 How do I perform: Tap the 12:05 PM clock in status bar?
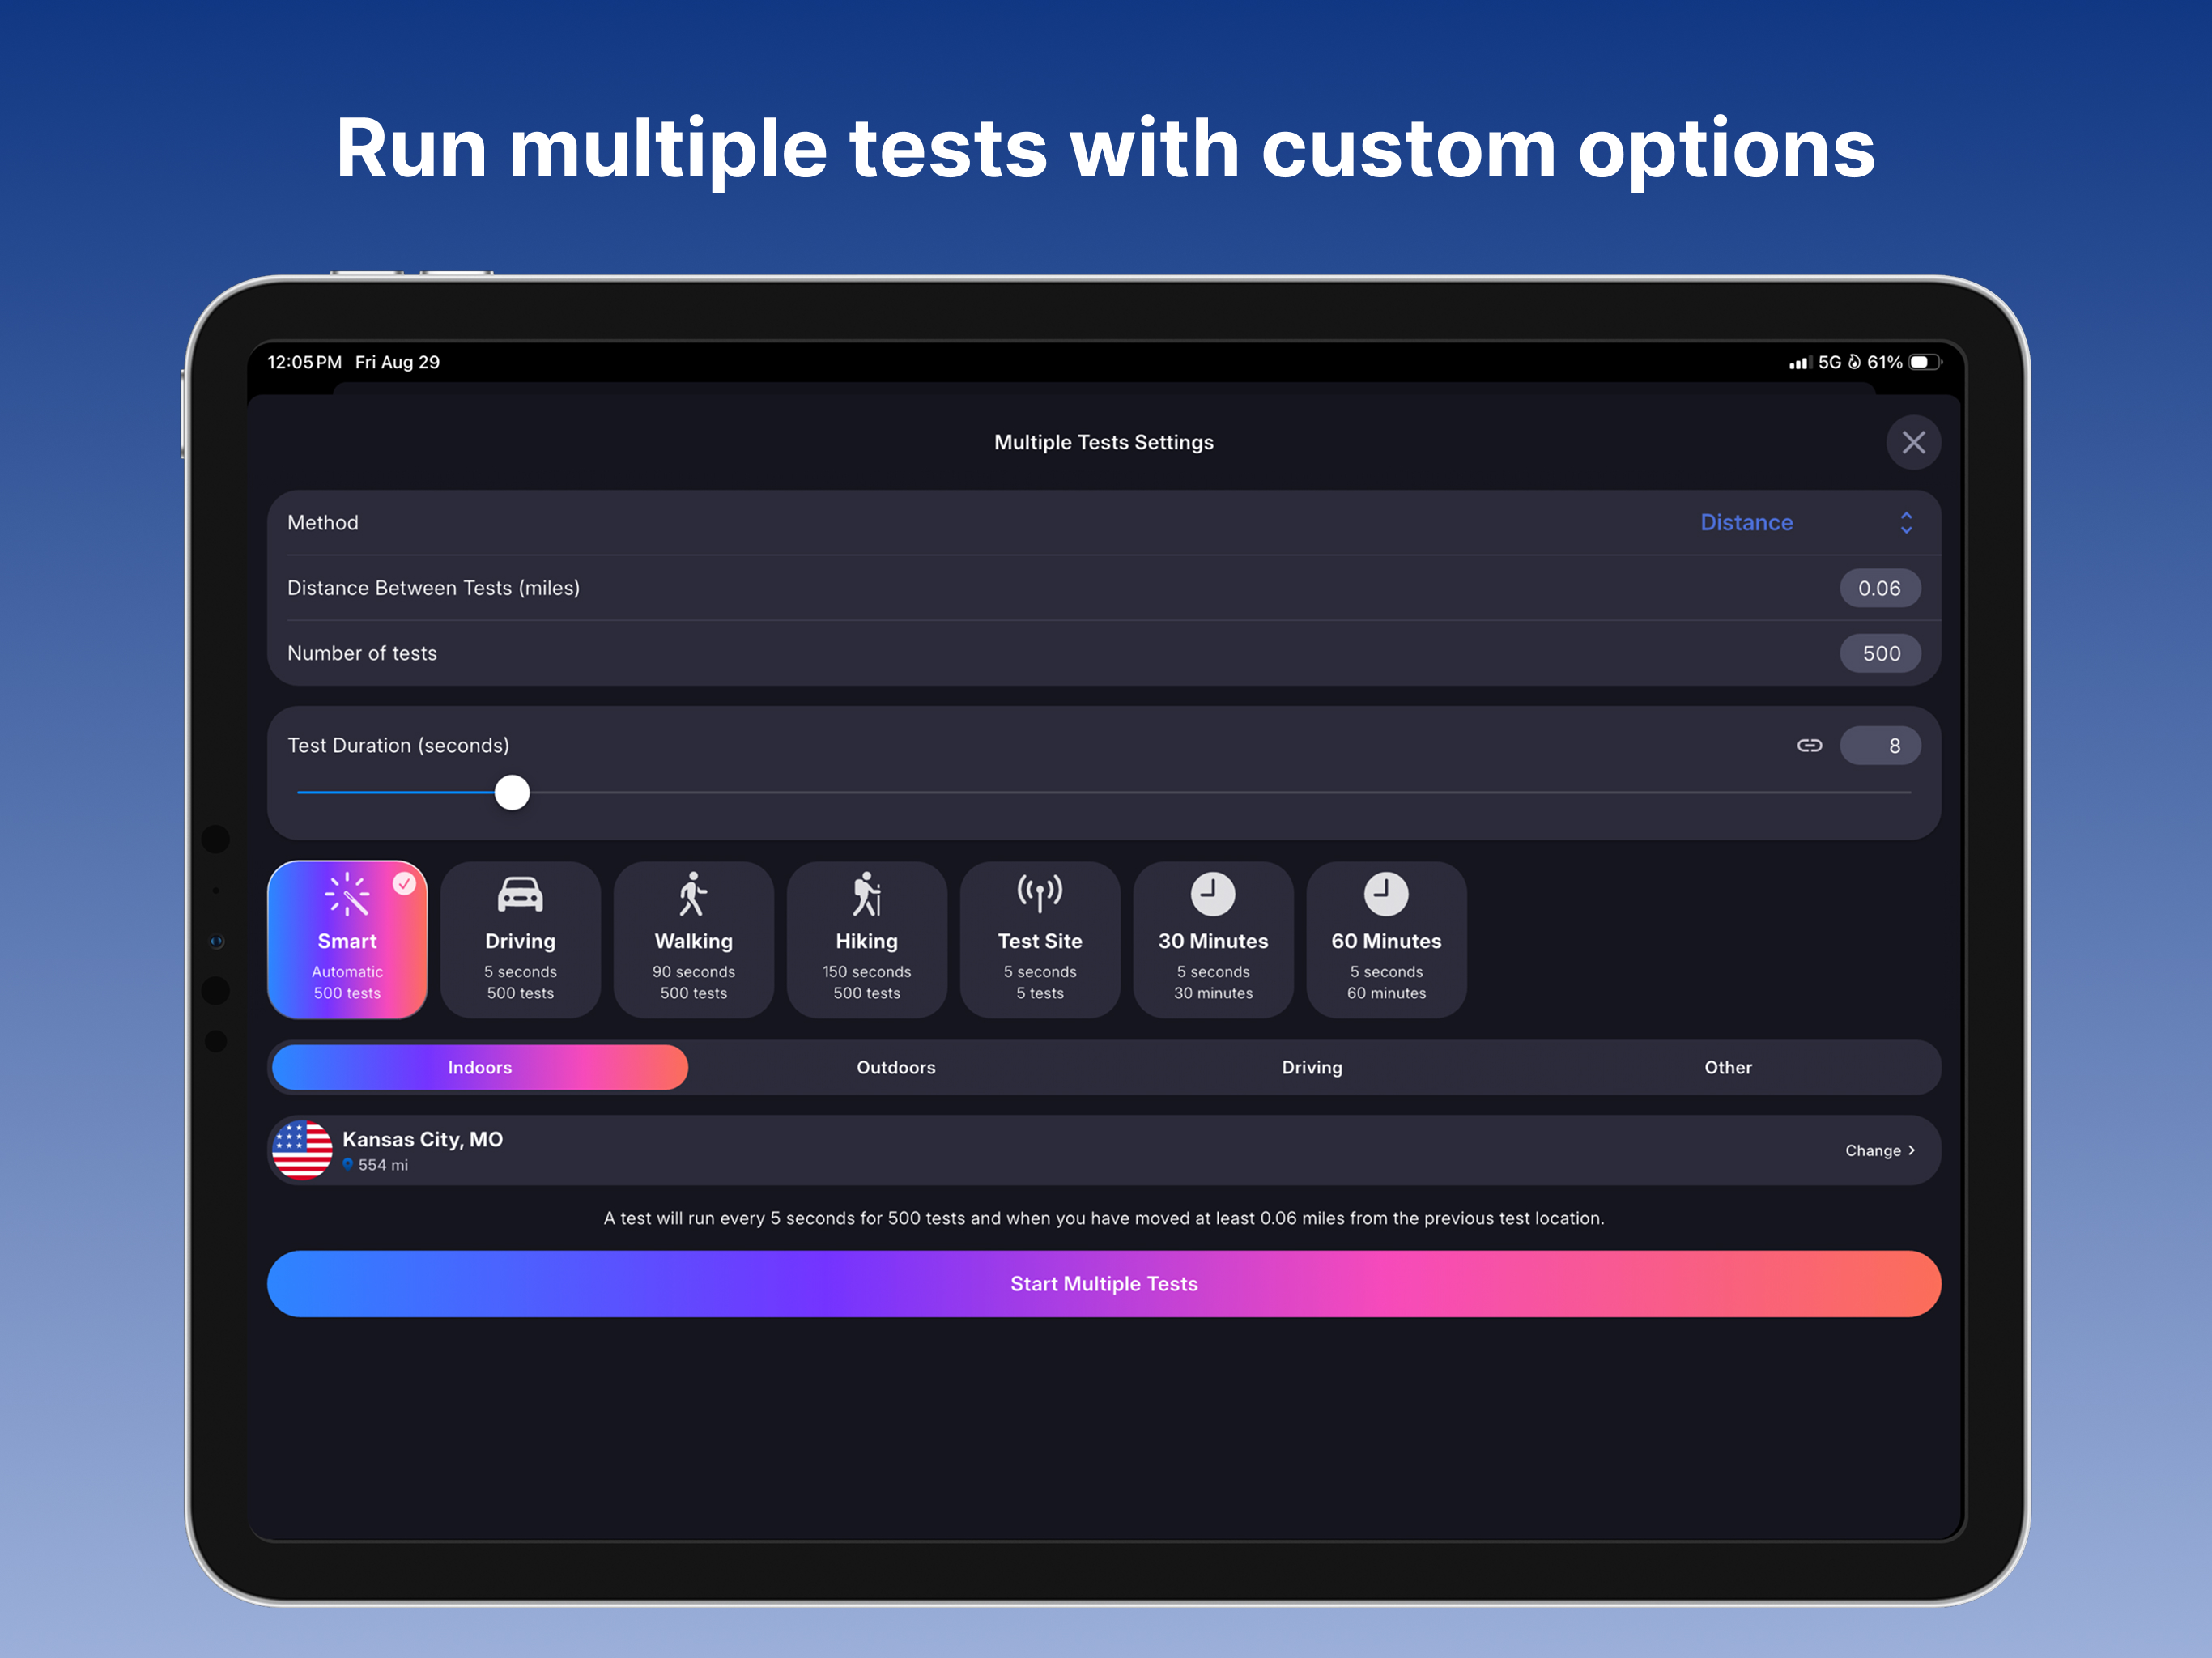[x=304, y=362]
